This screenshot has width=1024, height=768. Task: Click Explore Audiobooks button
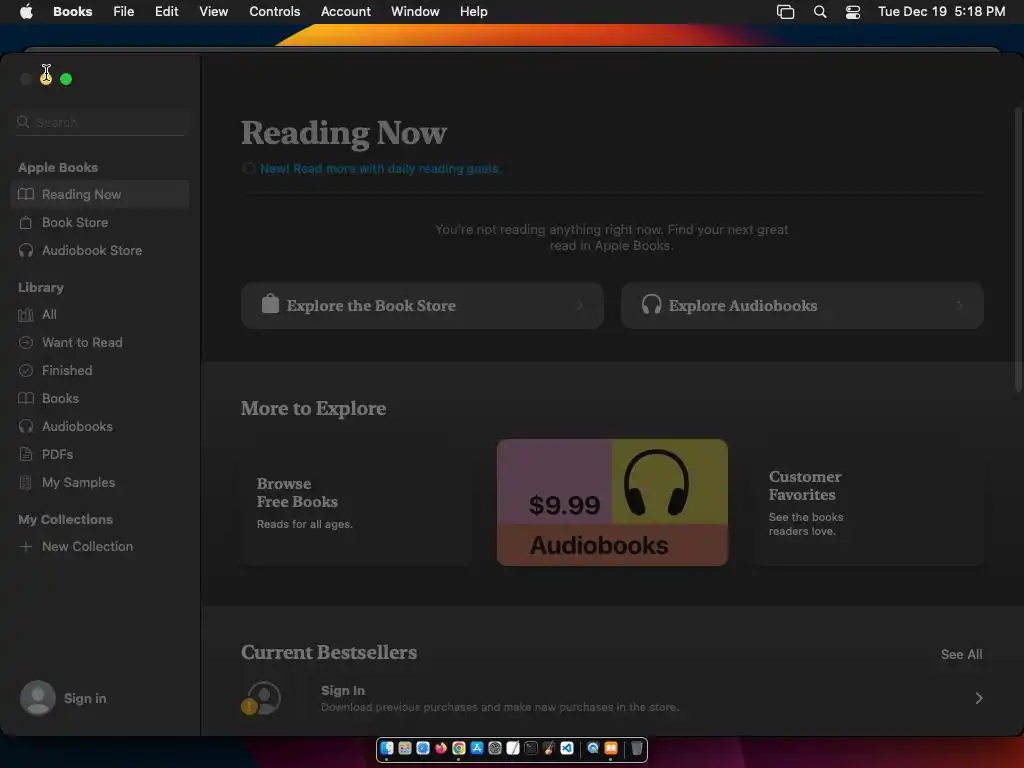802,306
